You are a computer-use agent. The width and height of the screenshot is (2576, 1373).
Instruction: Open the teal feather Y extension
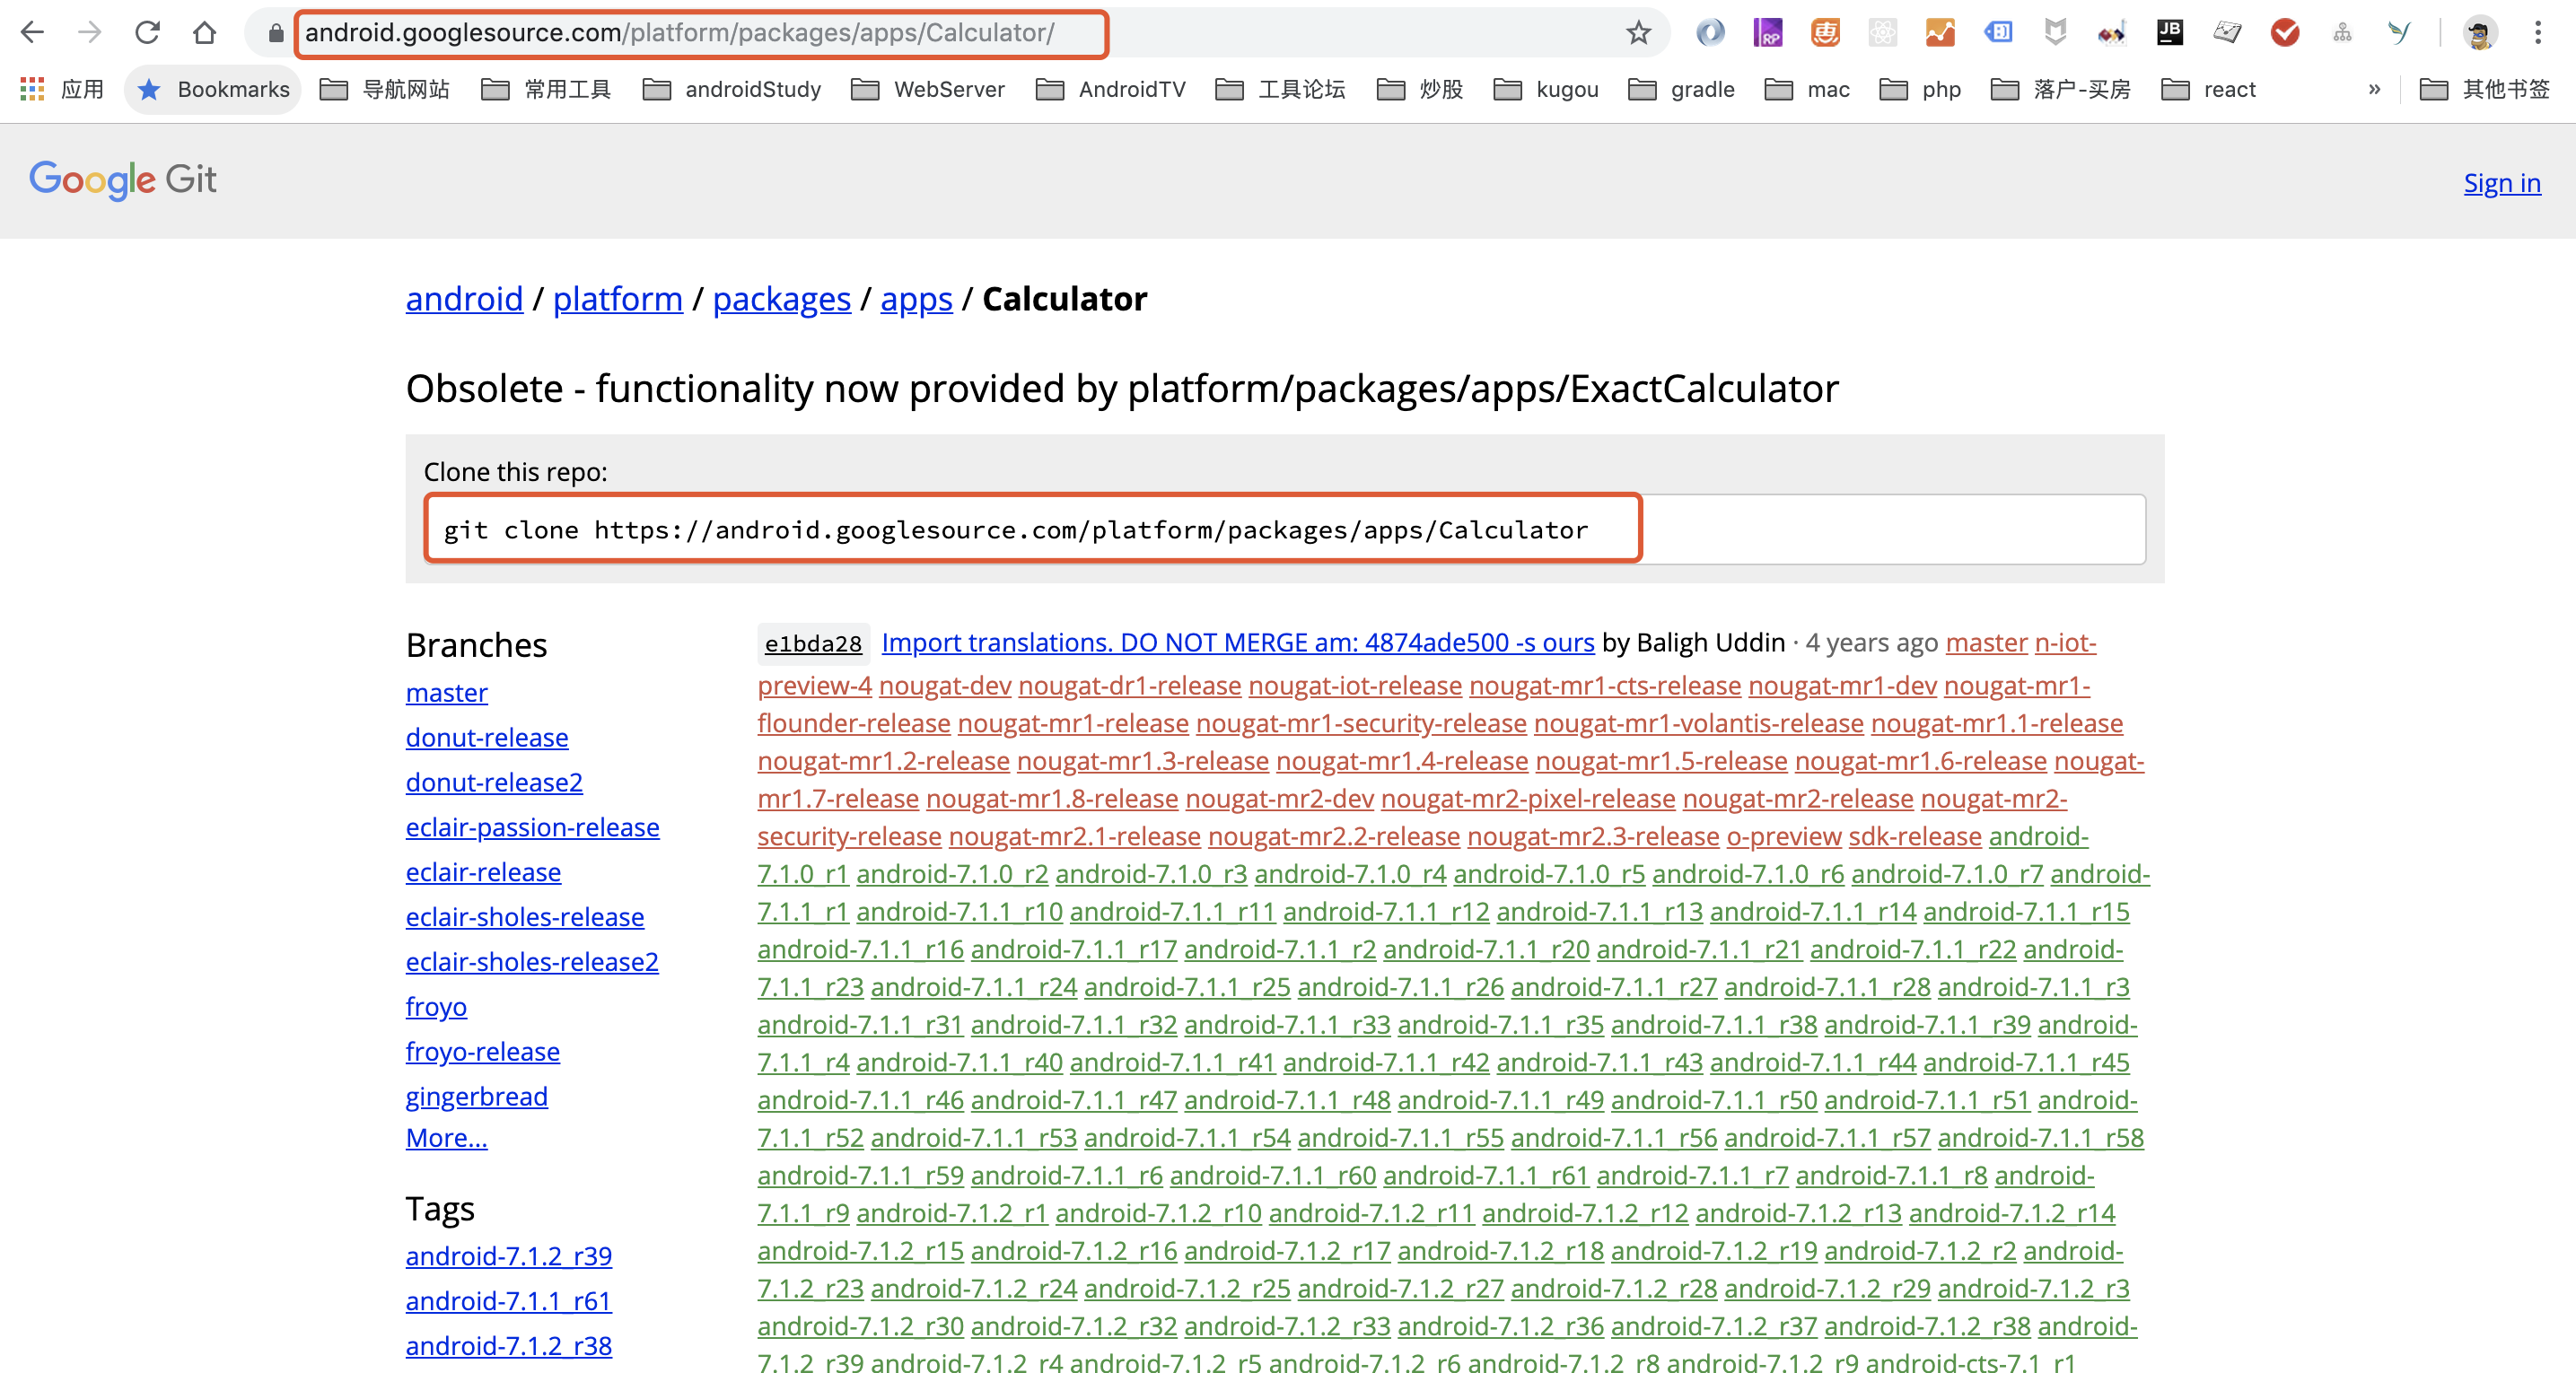[2399, 33]
